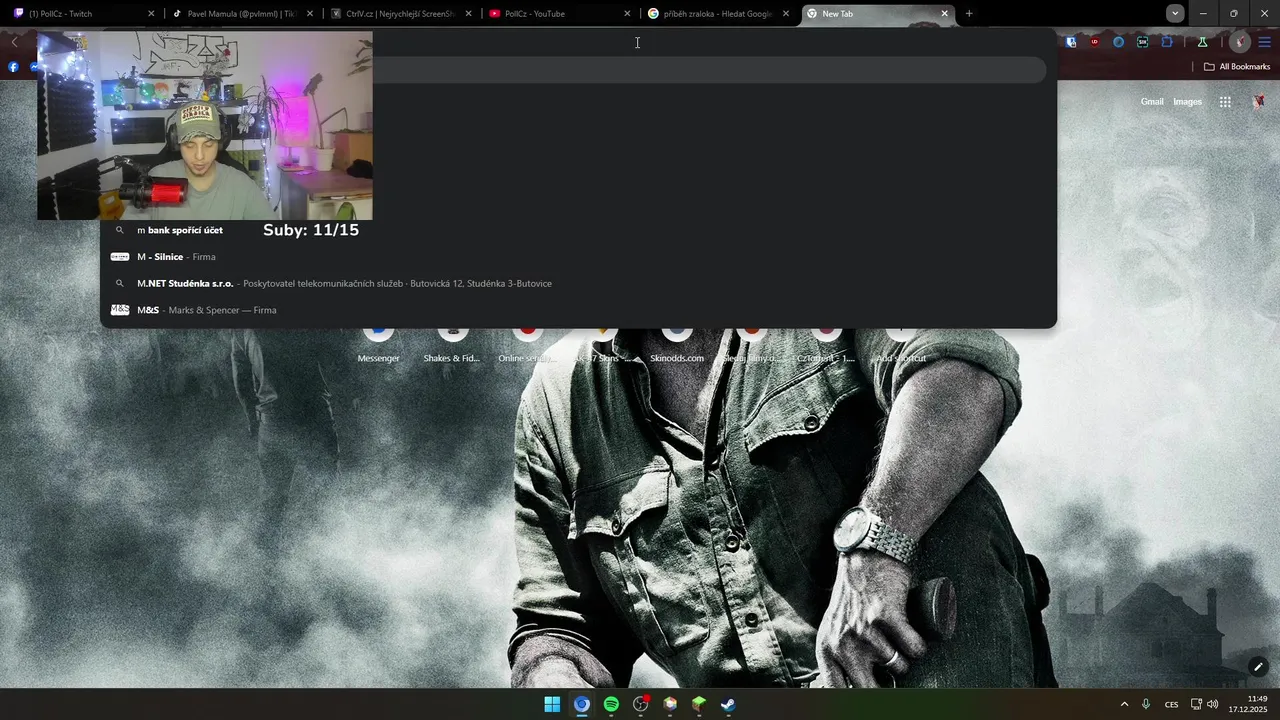Click the Customize Chrome pencil button
Viewport: 1280px width, 720px height.
(1259, 667)
